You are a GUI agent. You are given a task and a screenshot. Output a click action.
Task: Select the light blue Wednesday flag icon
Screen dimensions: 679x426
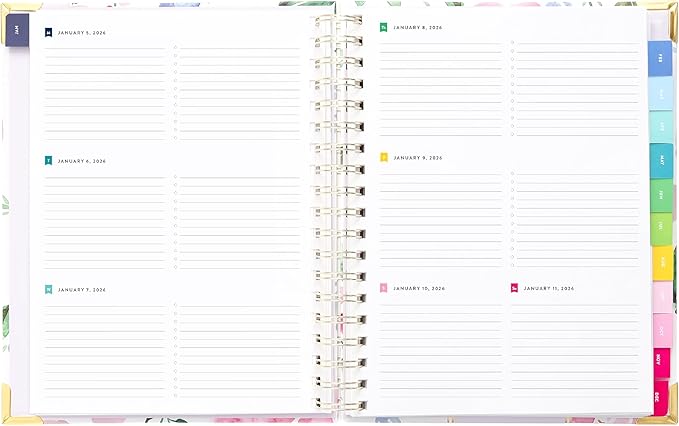pyautogui.click(x=48, y=289)
